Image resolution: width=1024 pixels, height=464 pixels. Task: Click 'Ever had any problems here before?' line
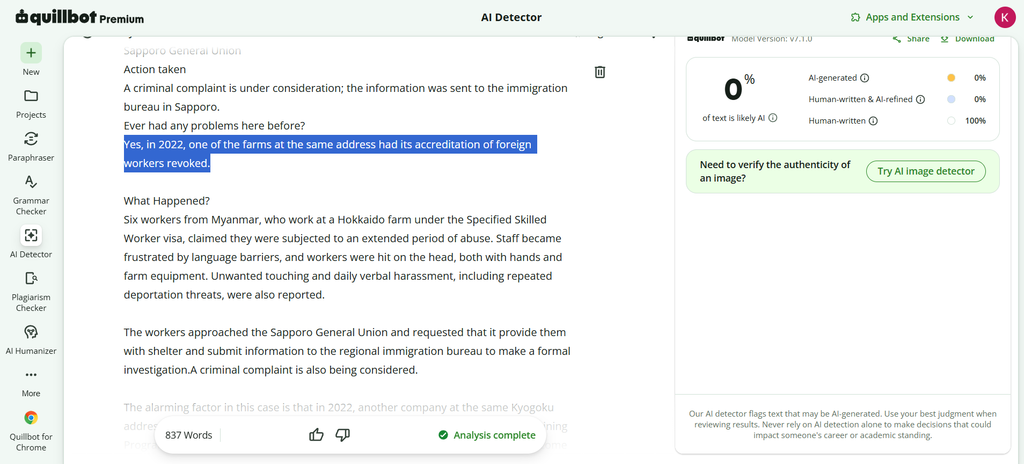tap(214, 125)
